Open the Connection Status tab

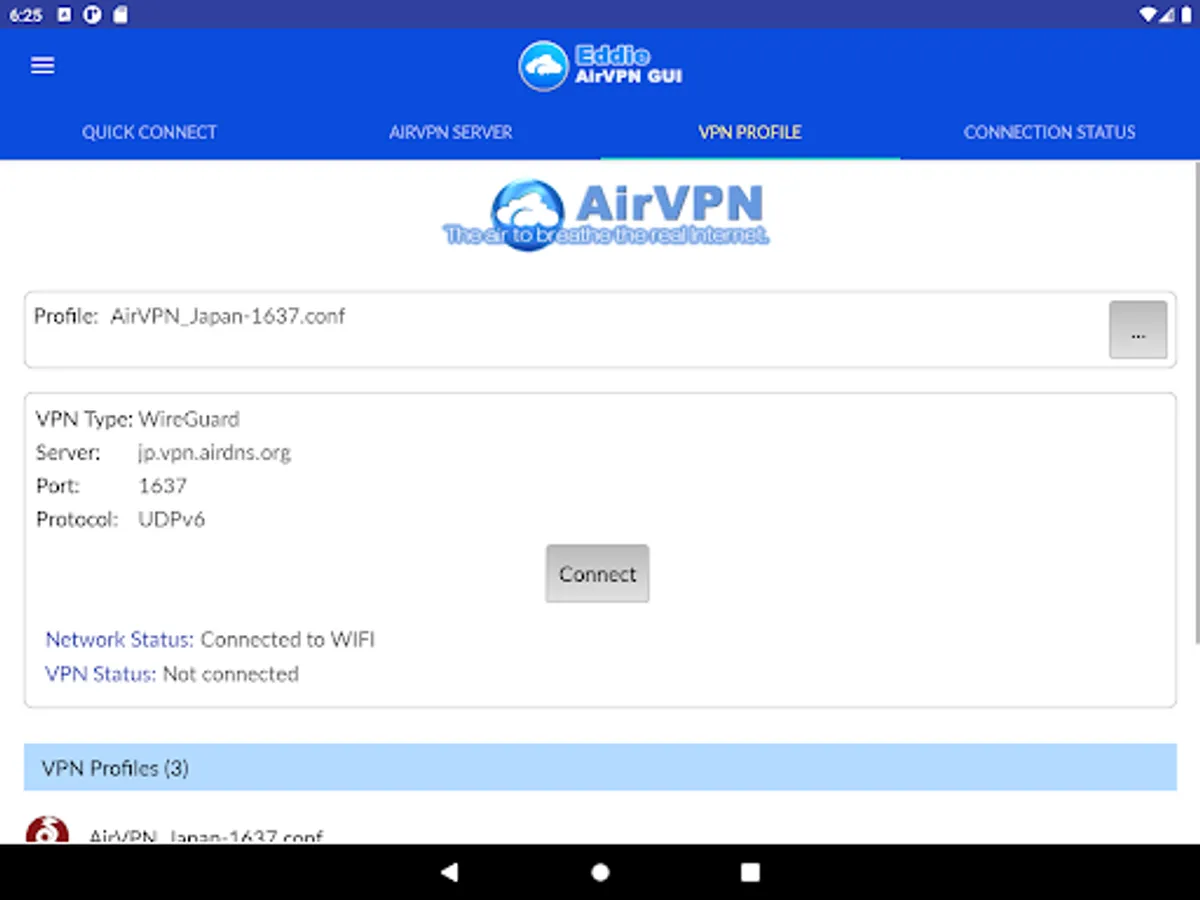(1050, 132)
